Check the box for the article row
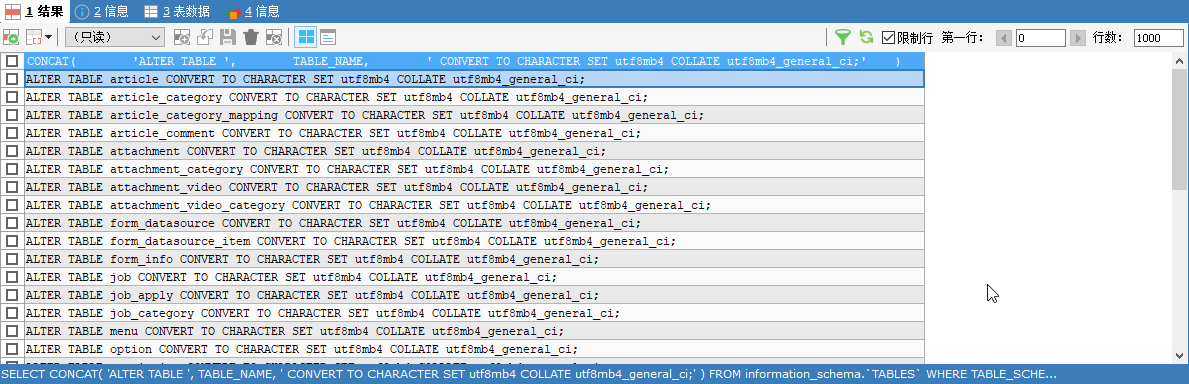Image resolution: width=1189 pixels, height=384 pixels. tap(12, 79)
